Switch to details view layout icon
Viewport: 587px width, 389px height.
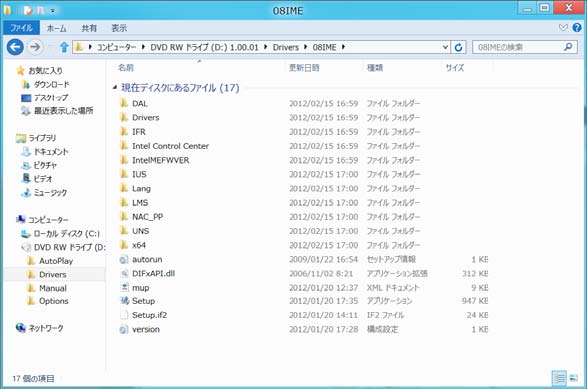pos(559,378)
